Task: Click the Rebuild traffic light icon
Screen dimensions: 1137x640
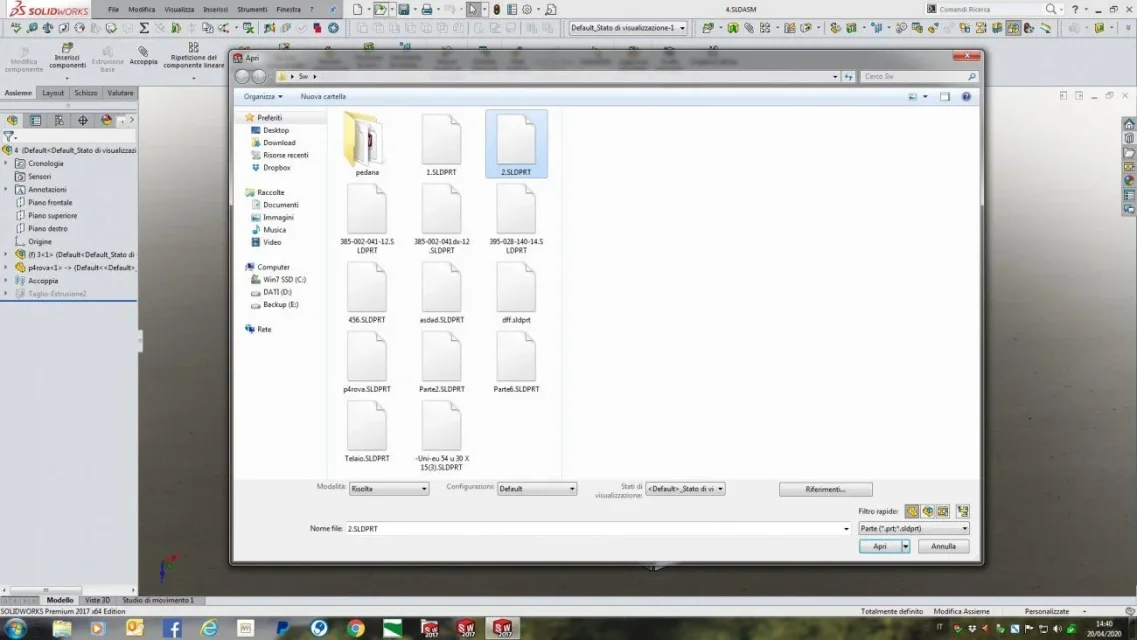Action: (x=497, y=9)
